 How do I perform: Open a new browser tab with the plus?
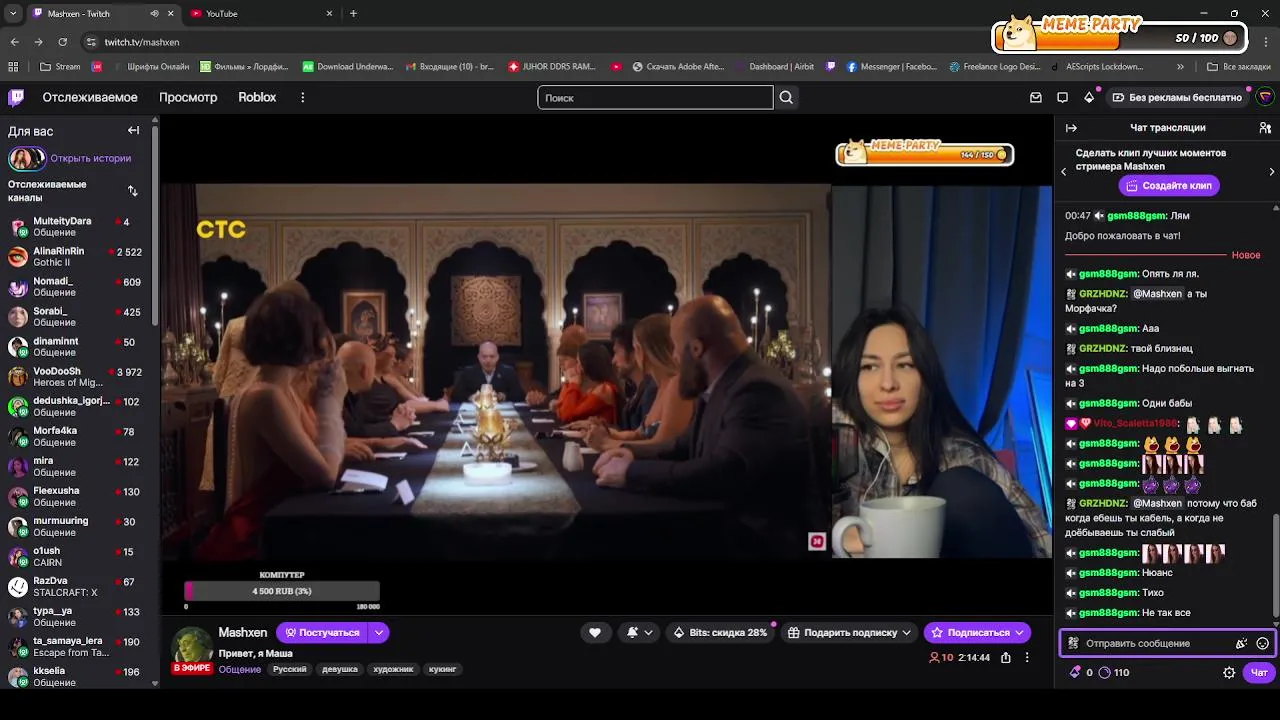(353, 13)
